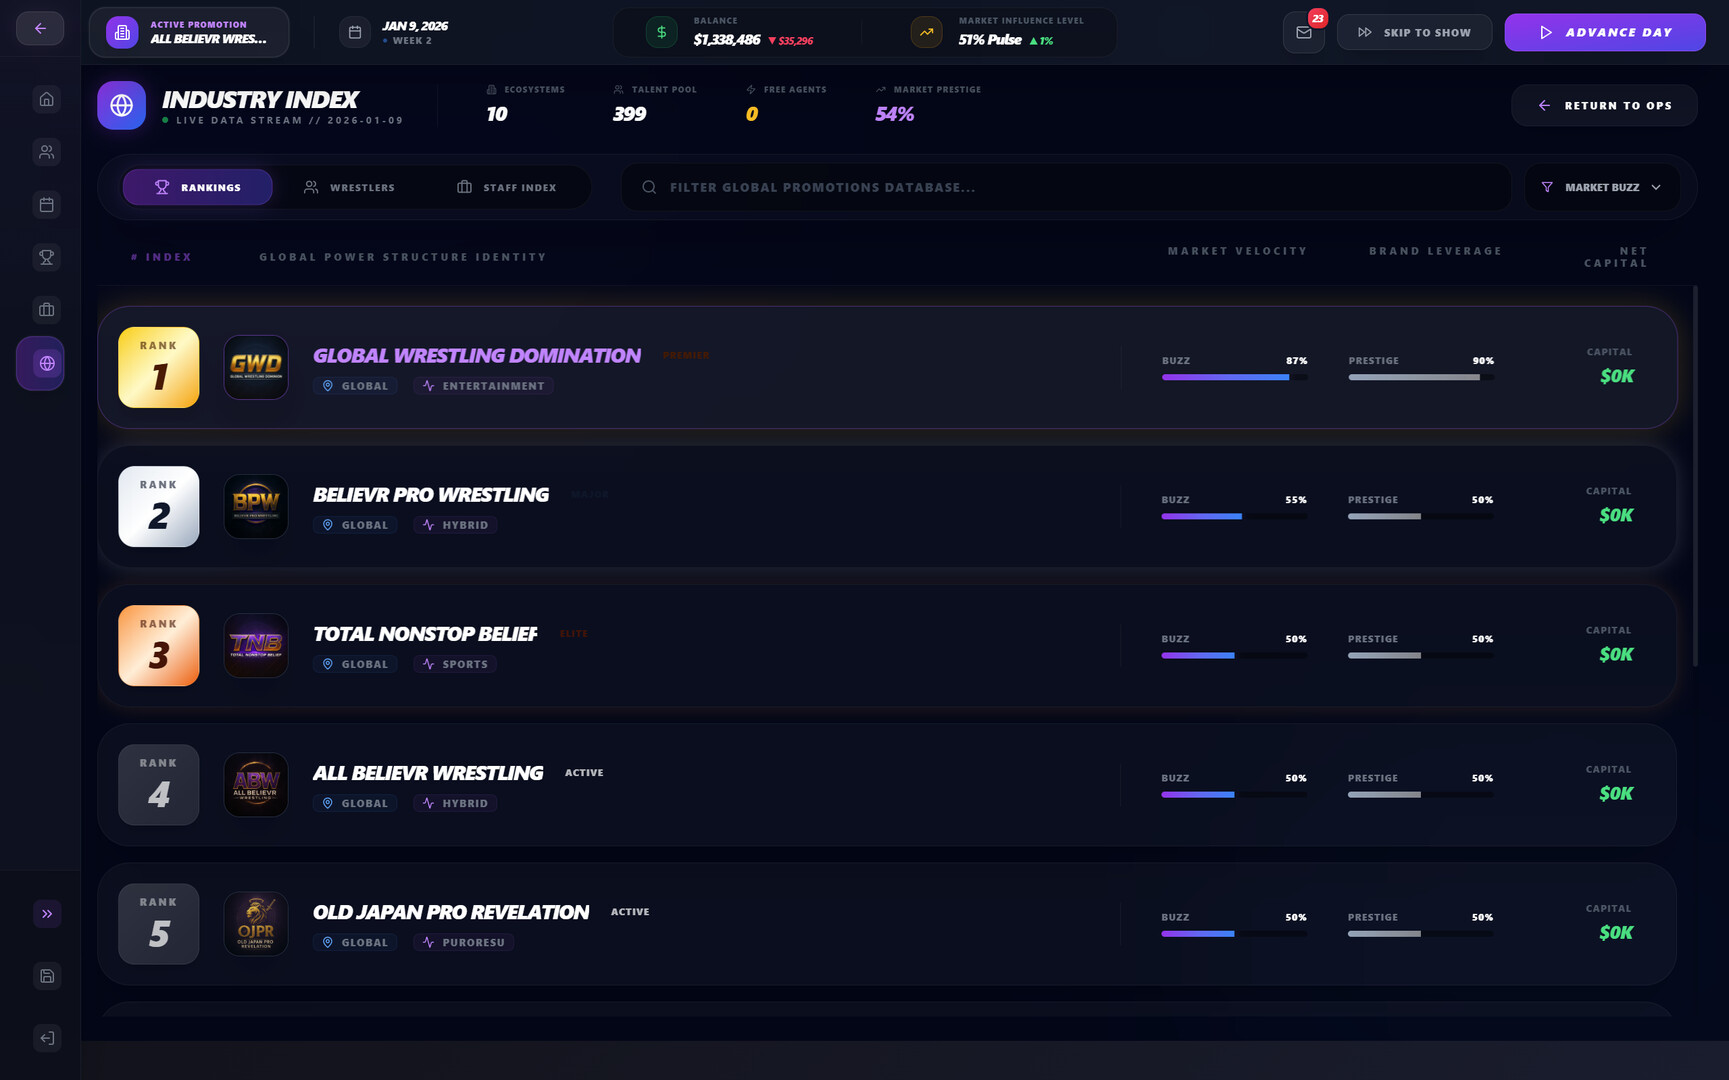Open the Believr Pro Wrestling logo thumbnail
1729x1080 pixels.
(x=256, y=507)
